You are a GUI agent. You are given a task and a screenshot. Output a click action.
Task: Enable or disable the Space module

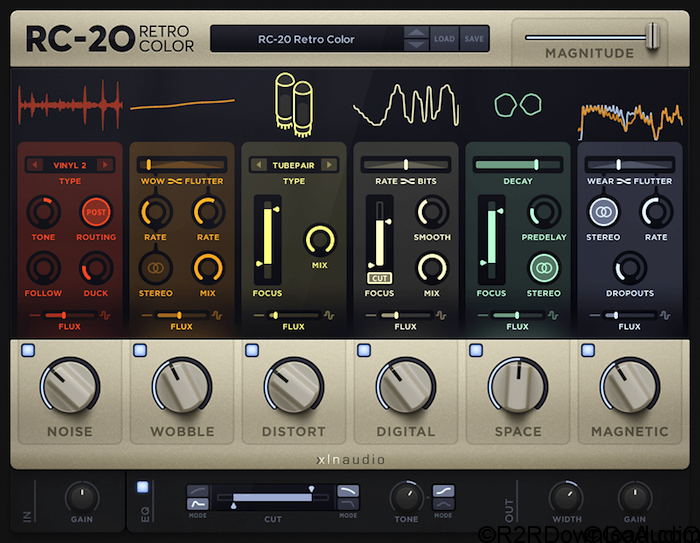click(x=476, y=351)
